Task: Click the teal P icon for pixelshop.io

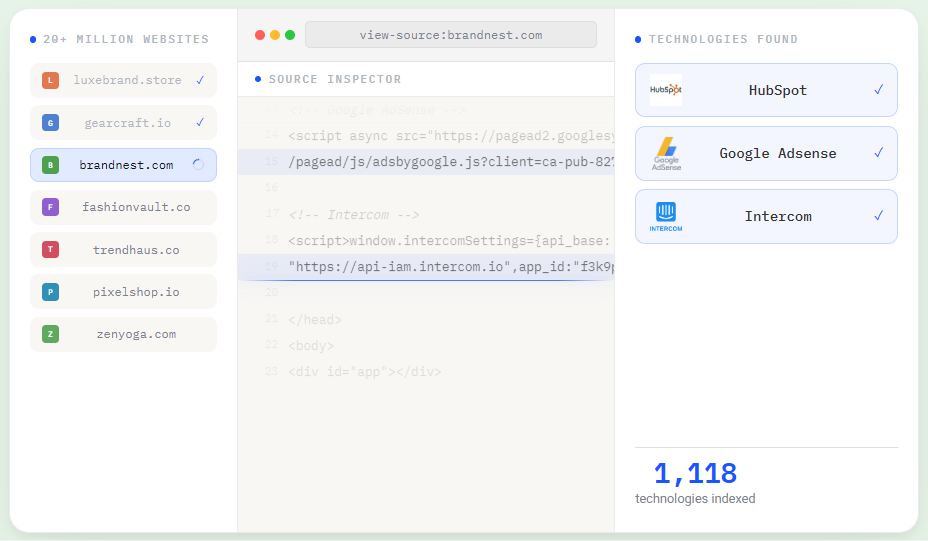Action: point(50,292)
